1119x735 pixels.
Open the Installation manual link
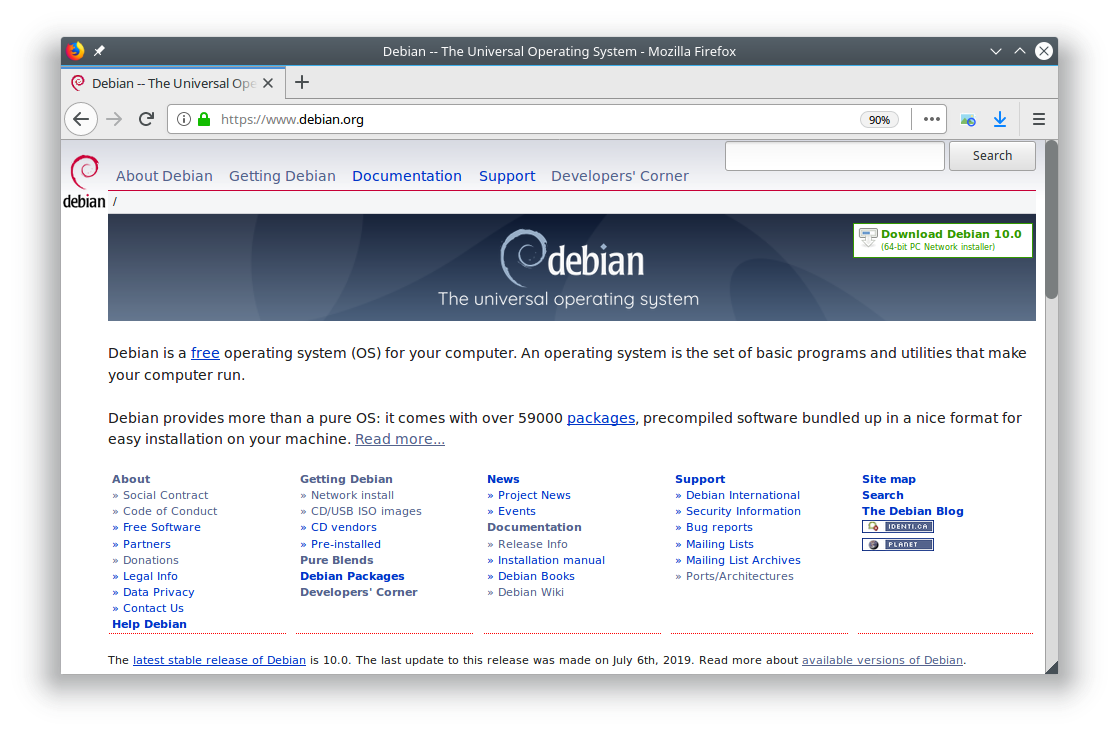pos(551,560)
